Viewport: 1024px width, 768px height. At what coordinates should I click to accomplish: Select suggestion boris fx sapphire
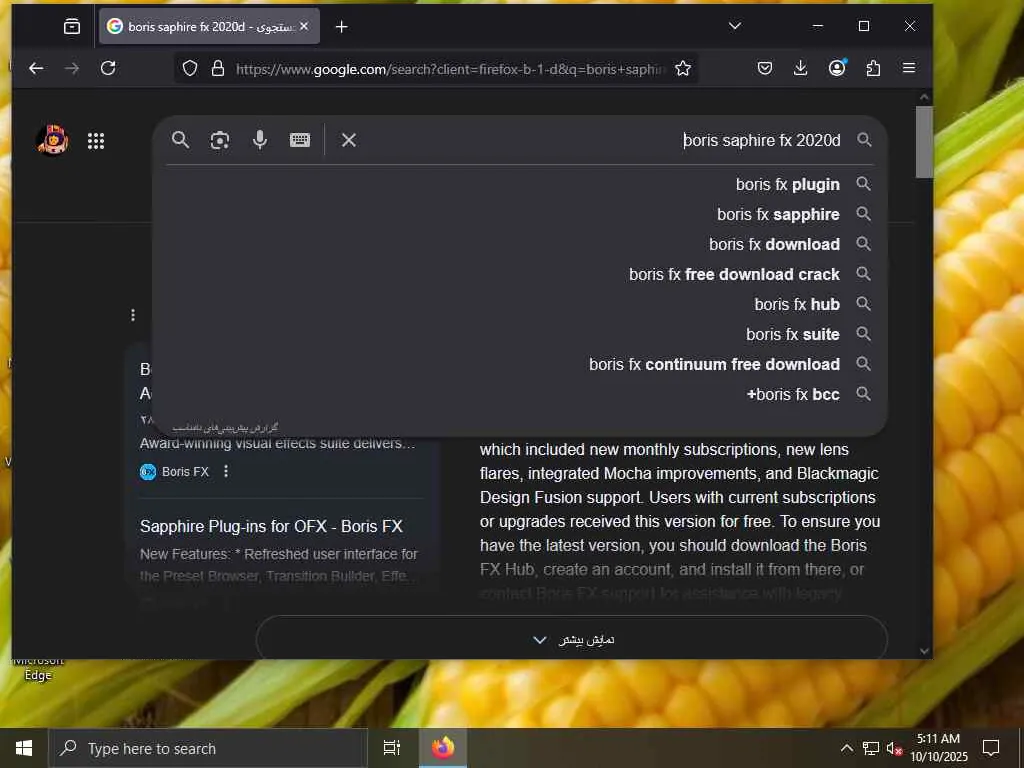coord(520,214)
